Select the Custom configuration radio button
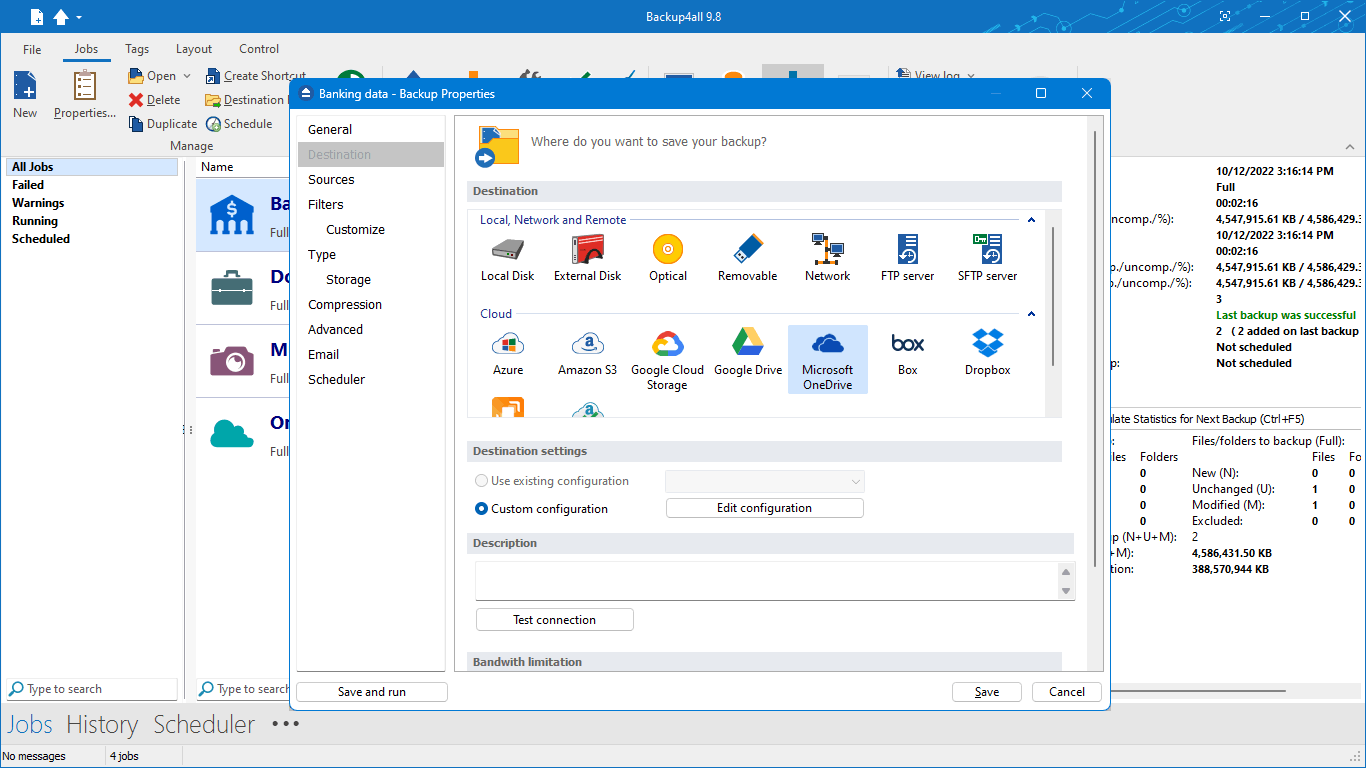 tap(482, 509)
